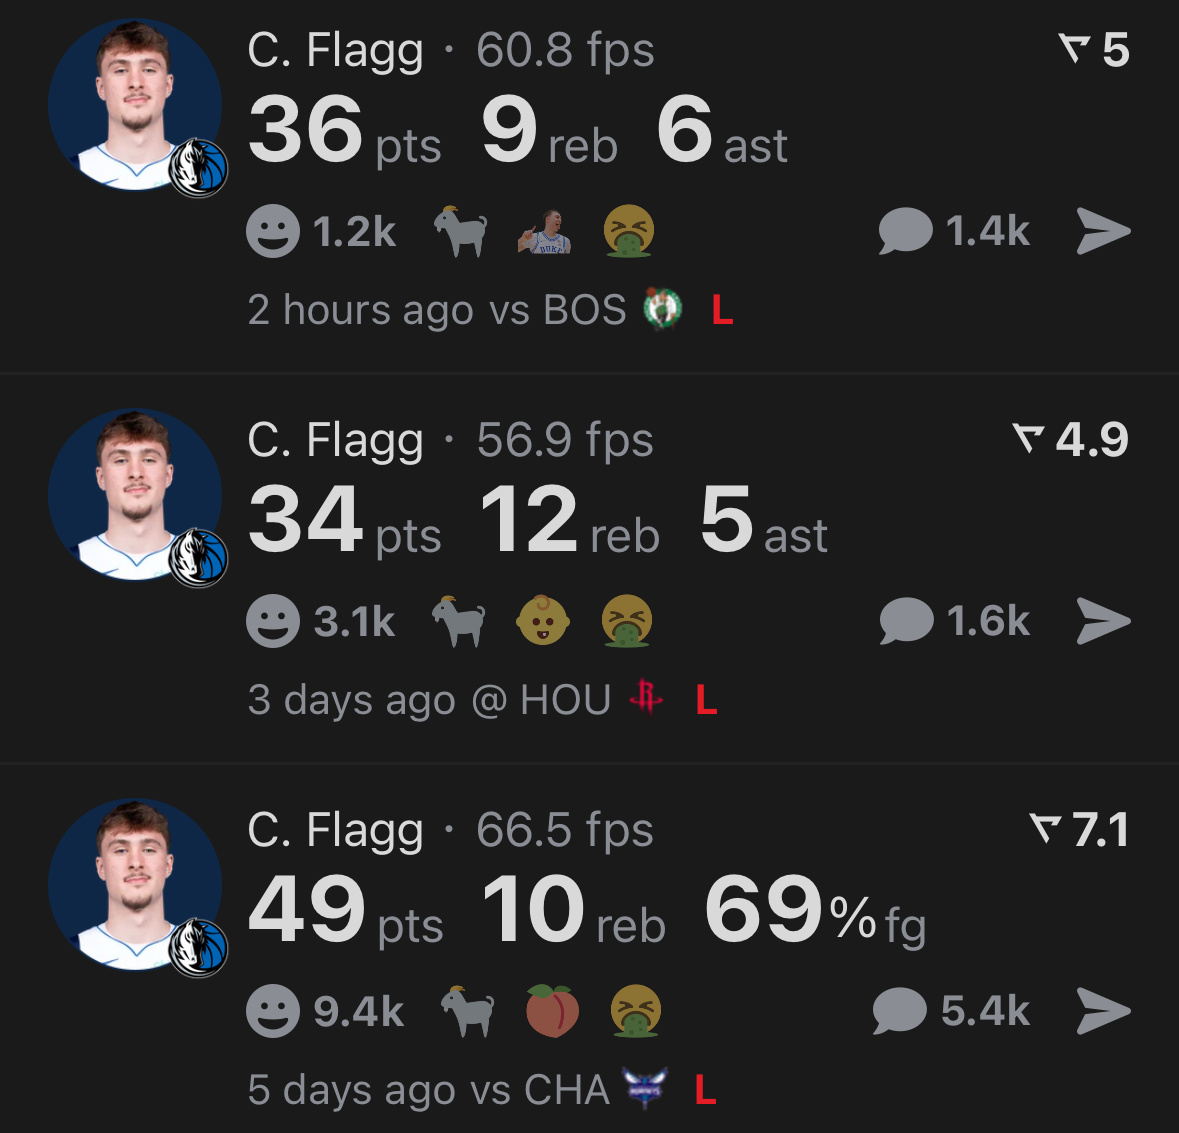Select the peach emoji on the 49-point game
This screenshot has width=1179, height=1133.
coord(552,1009)
